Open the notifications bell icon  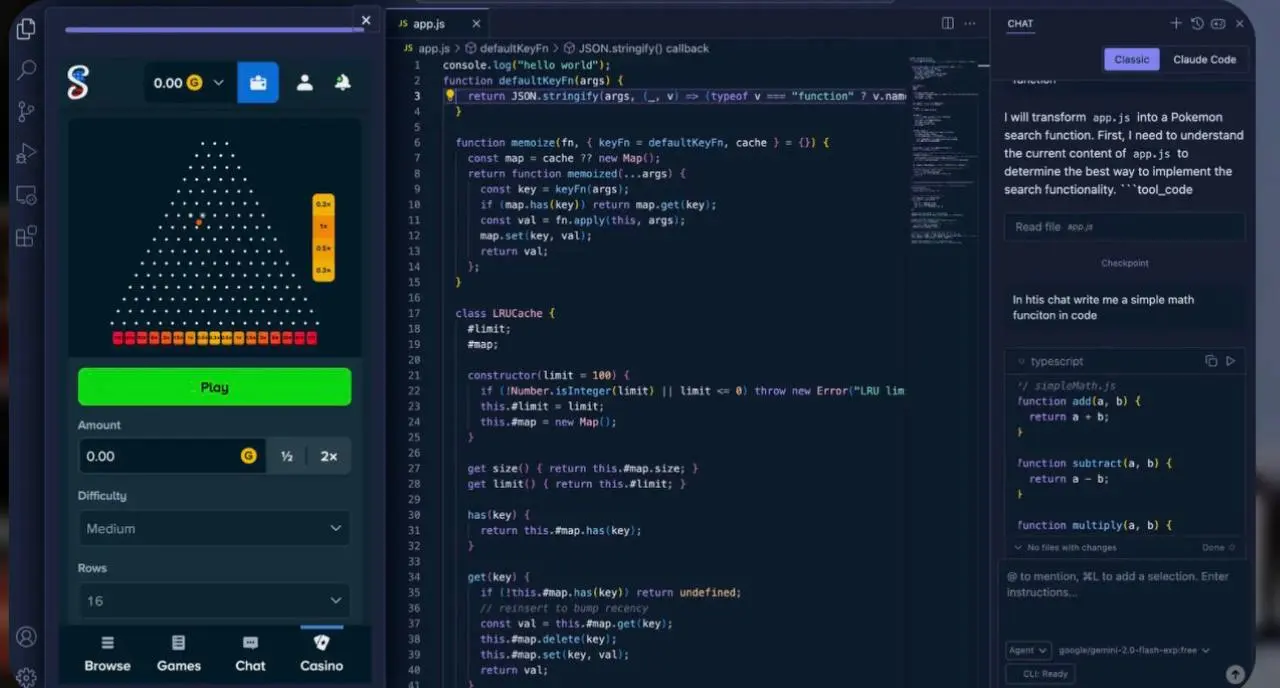coord(342,83)
